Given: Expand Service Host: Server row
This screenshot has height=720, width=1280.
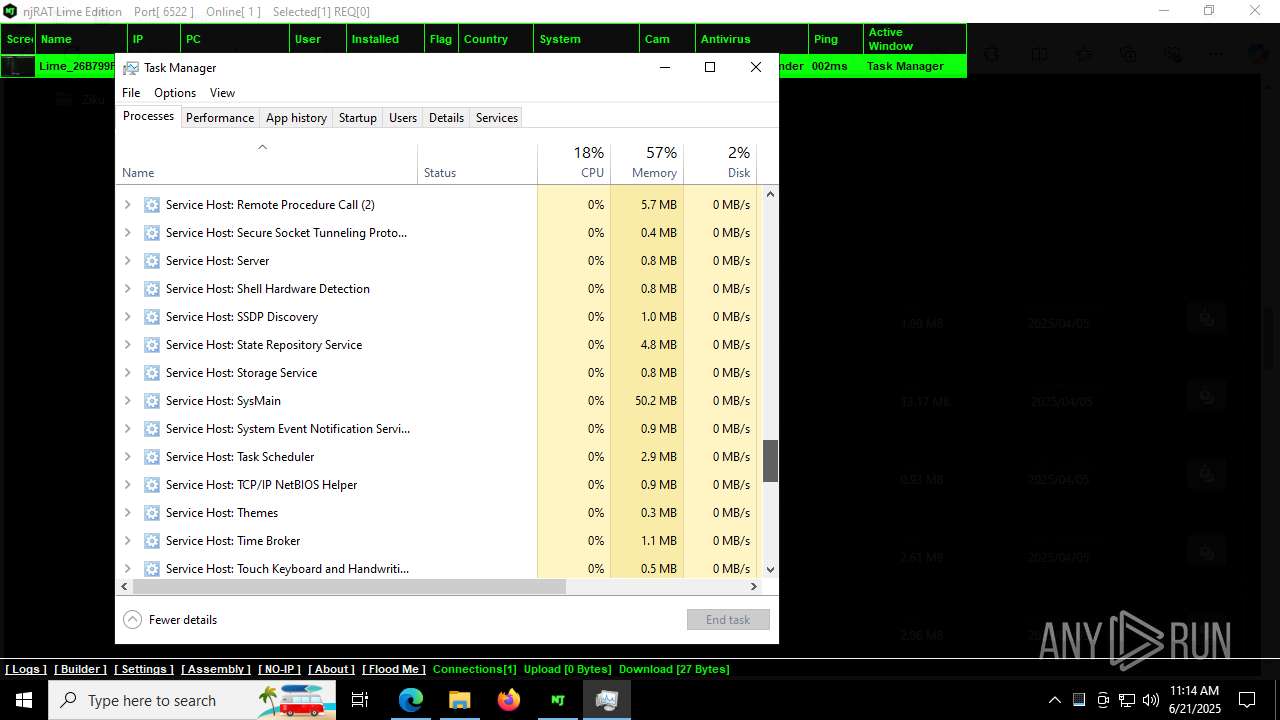Looking at the screenshot, I should coord(127,261).
